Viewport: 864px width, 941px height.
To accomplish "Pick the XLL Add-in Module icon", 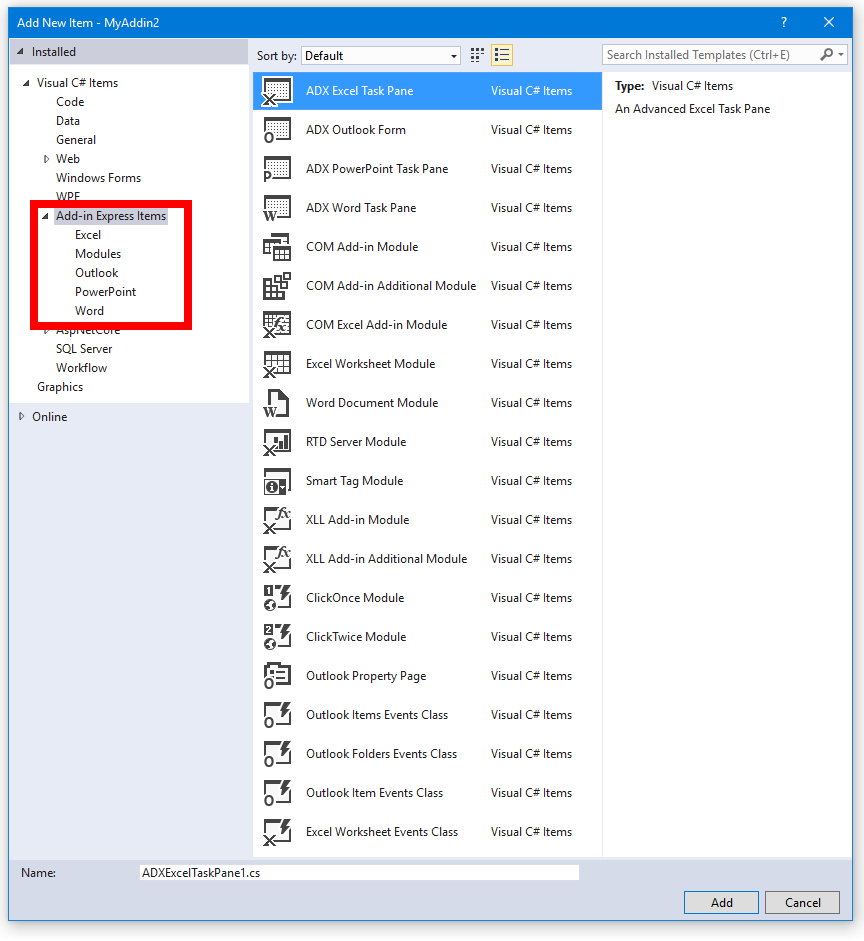I will coord(277,520).
